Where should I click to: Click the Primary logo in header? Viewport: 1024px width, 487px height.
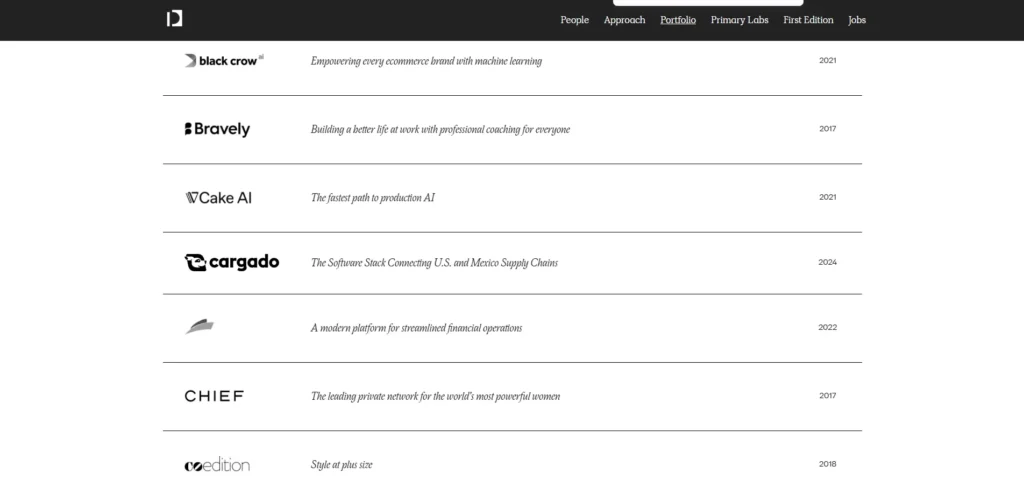coord(174,19)
